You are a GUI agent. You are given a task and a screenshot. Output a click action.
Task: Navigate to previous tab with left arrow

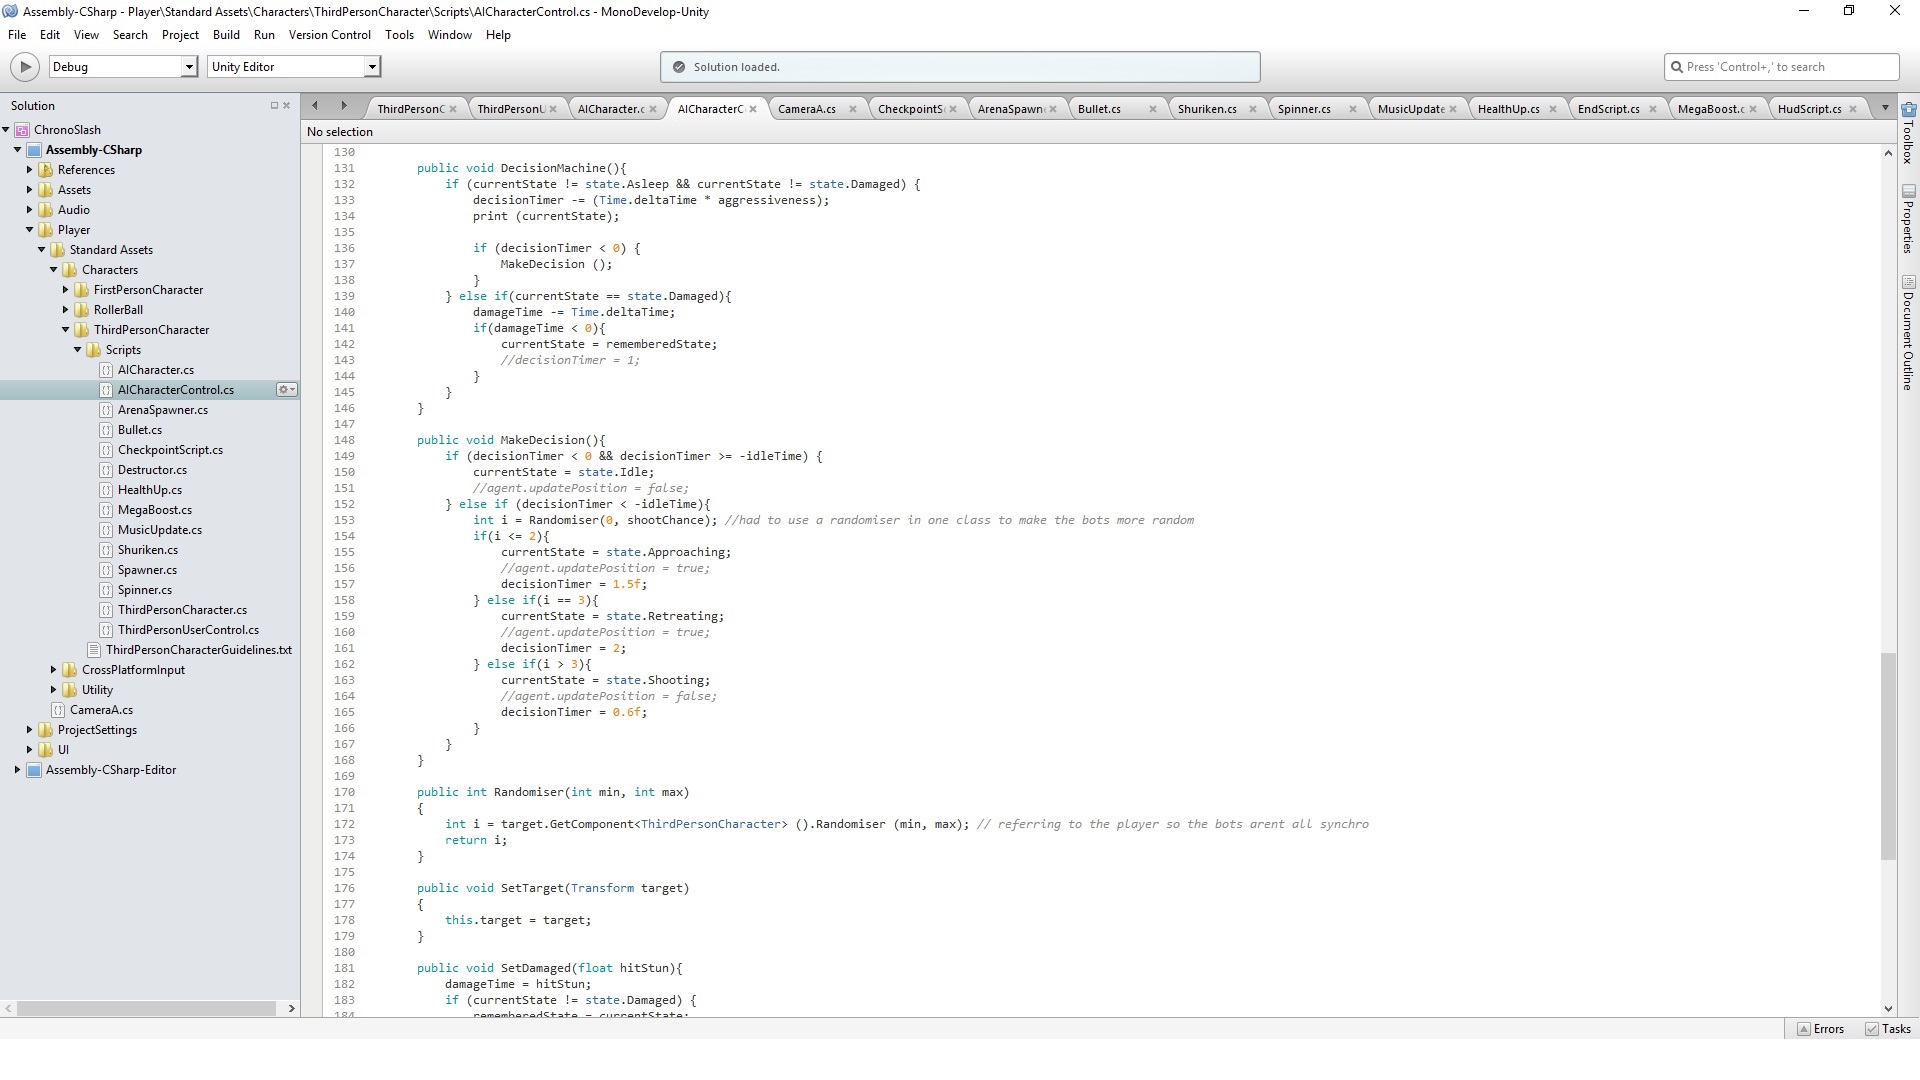(315, 106)
